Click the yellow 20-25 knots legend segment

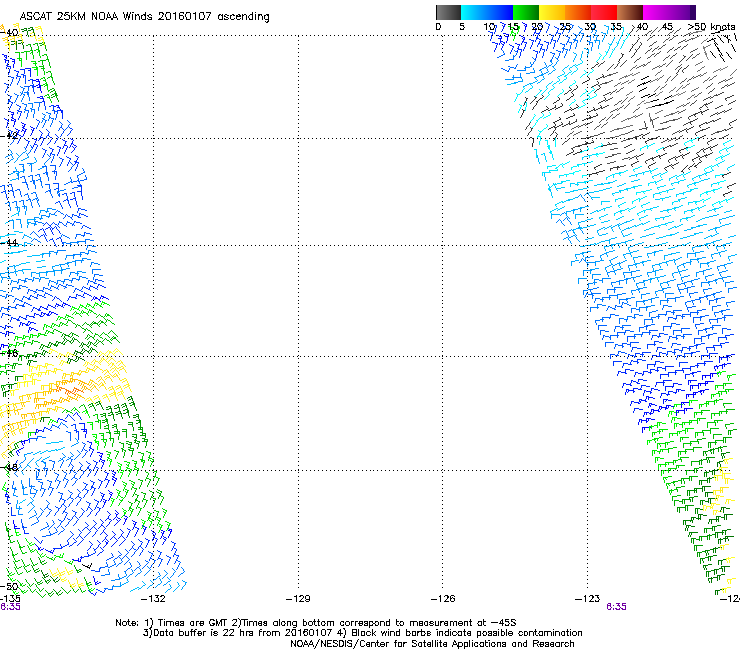click(x=552, y=12)
